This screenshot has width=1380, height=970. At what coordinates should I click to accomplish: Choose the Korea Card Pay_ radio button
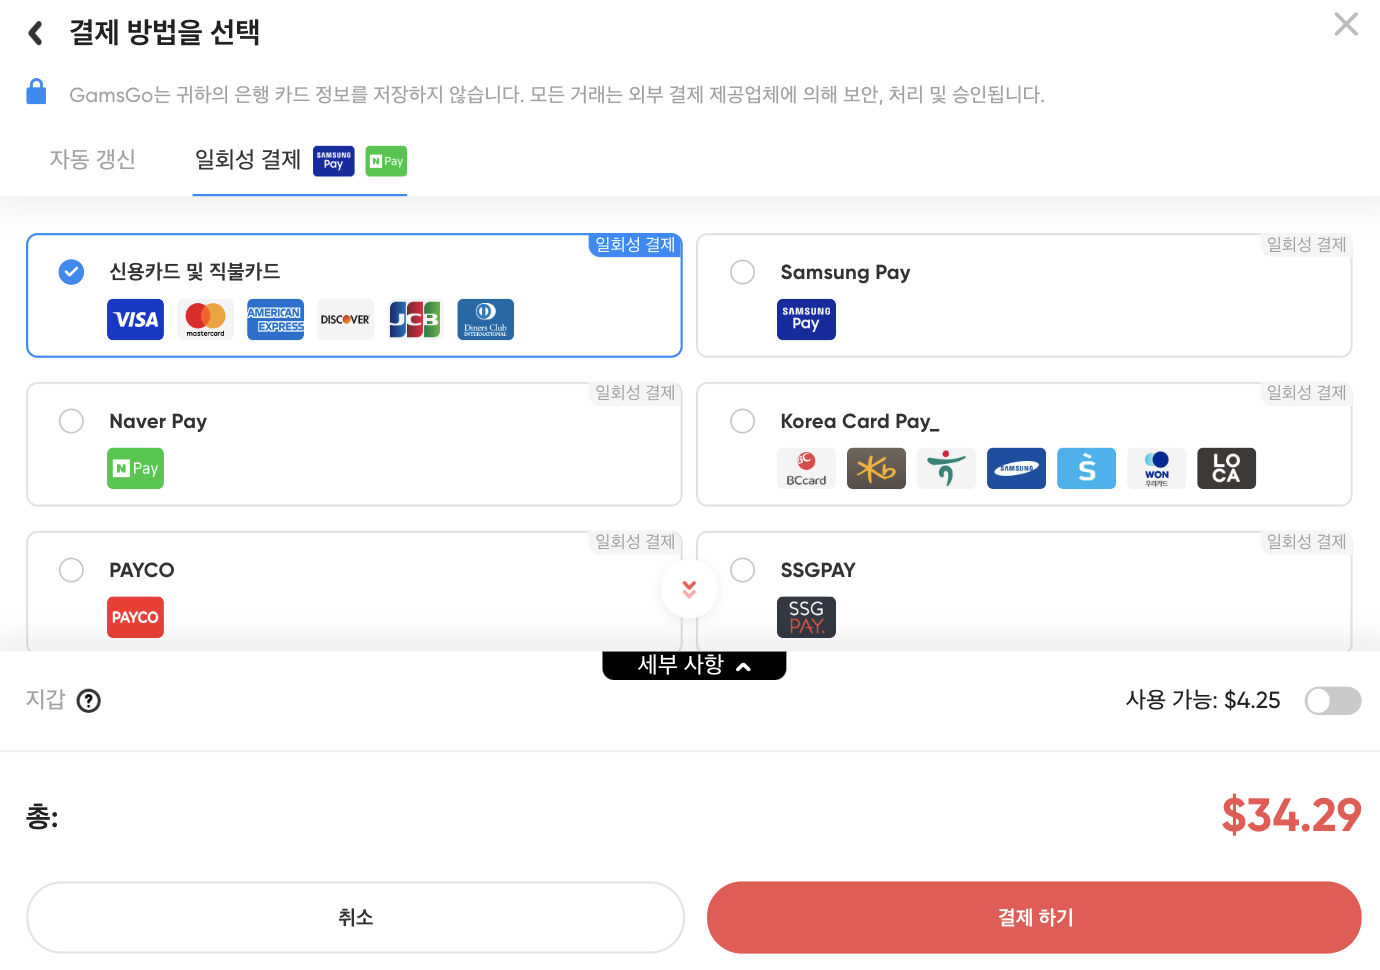743,421
